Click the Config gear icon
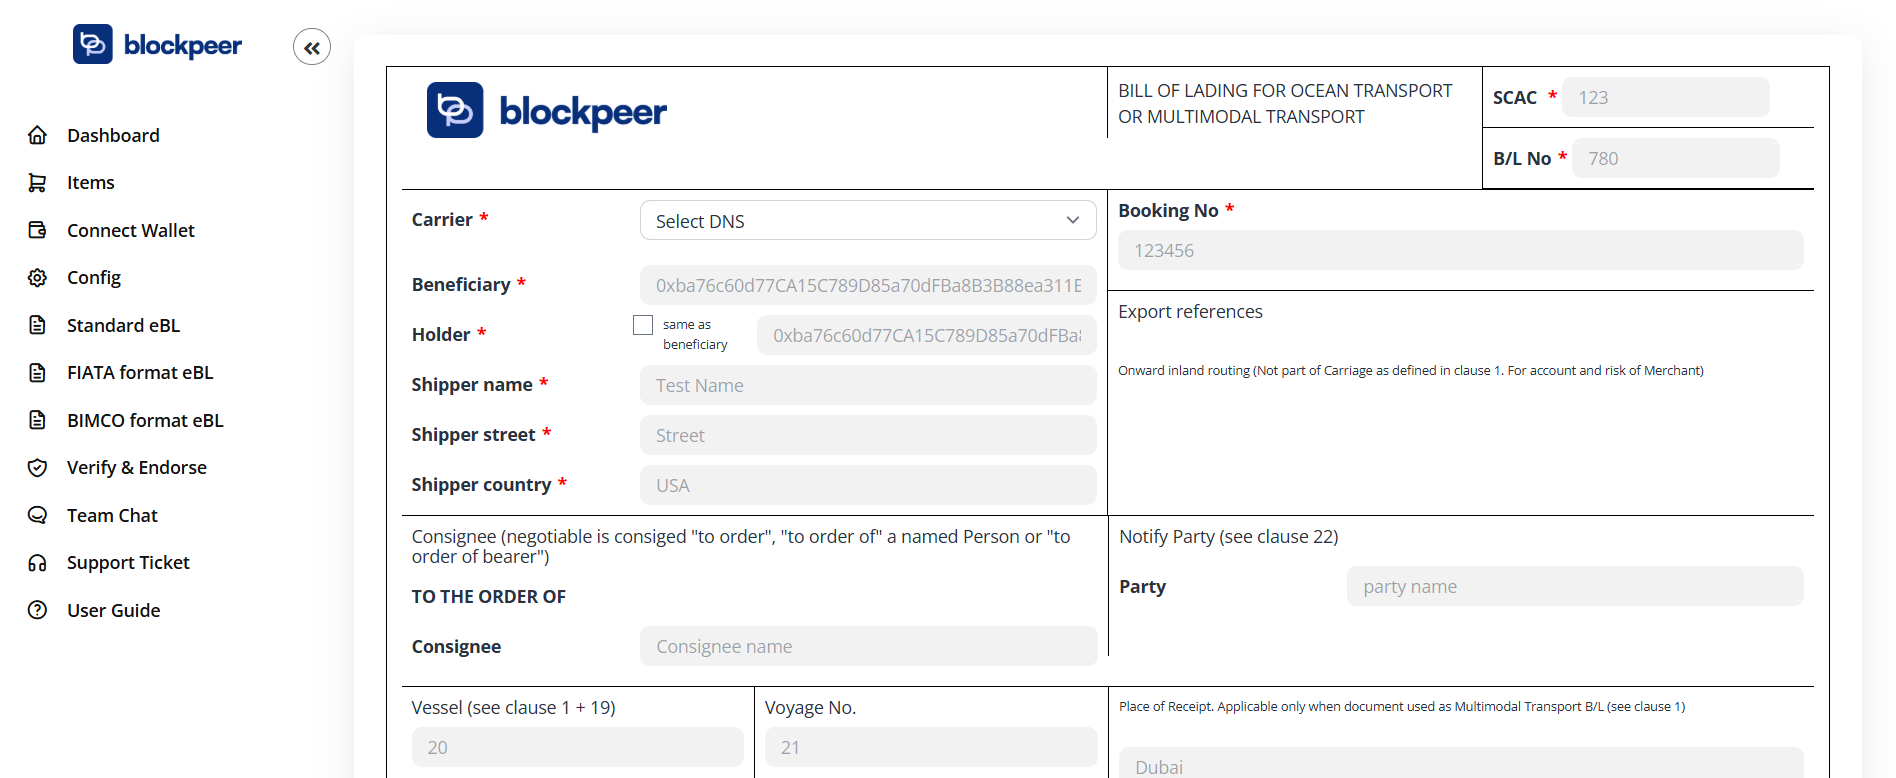 click(x=37, y=278)
